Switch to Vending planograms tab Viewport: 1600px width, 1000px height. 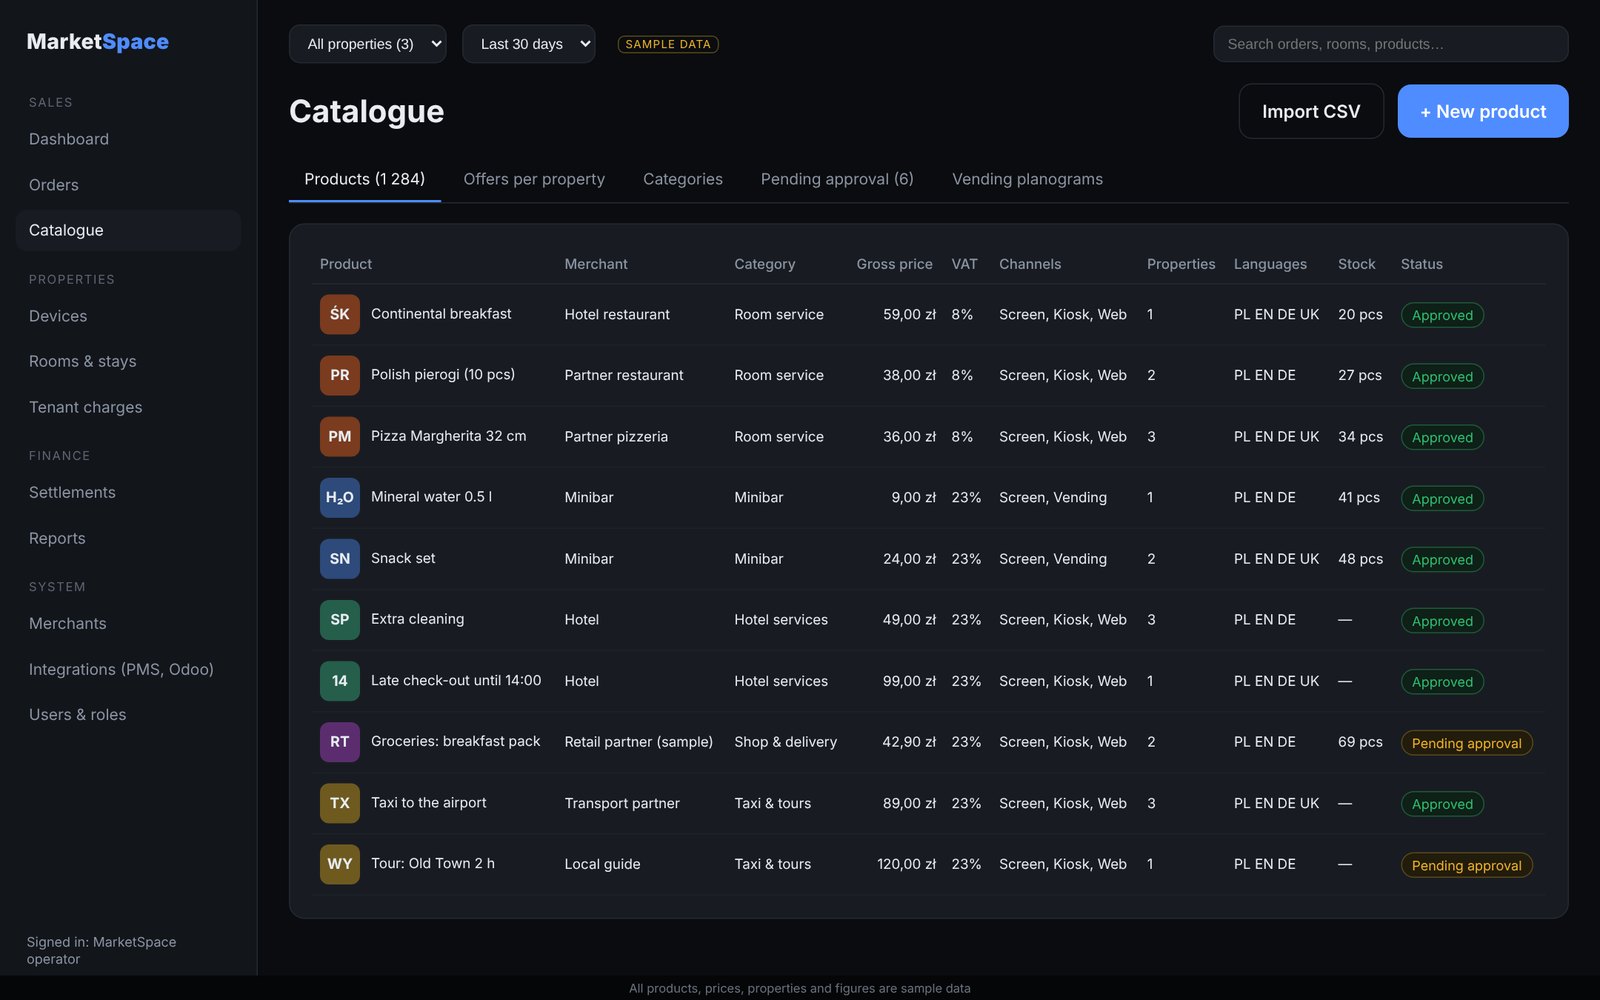point(1027,179)
